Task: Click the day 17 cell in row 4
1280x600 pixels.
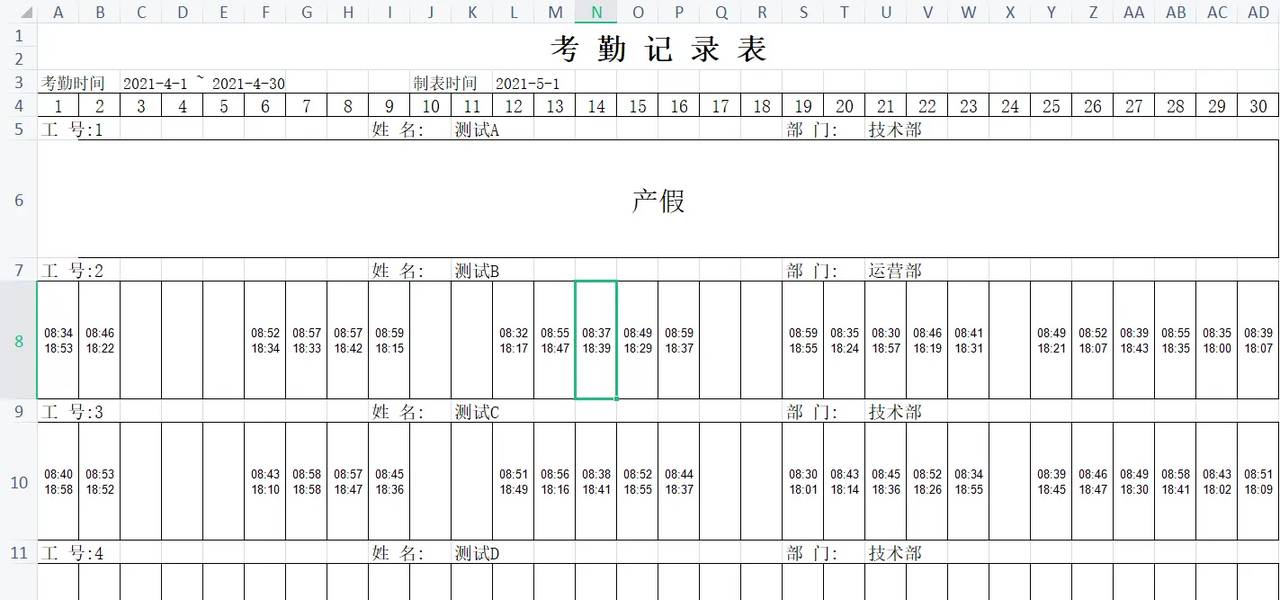Action: 720,107
